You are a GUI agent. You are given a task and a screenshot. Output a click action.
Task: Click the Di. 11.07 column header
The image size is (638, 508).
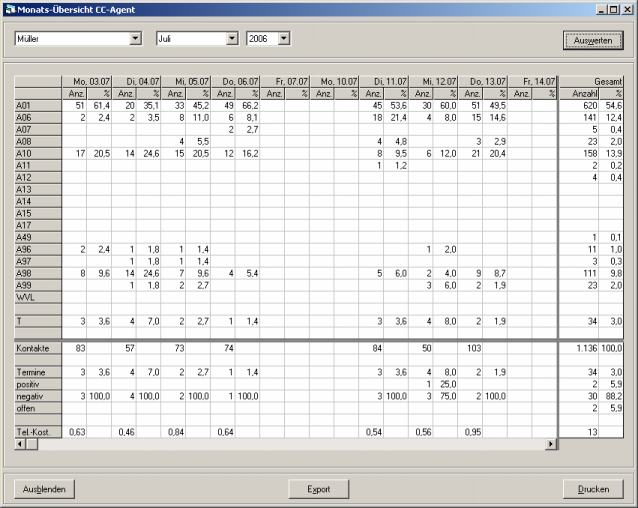pos(383,80)
